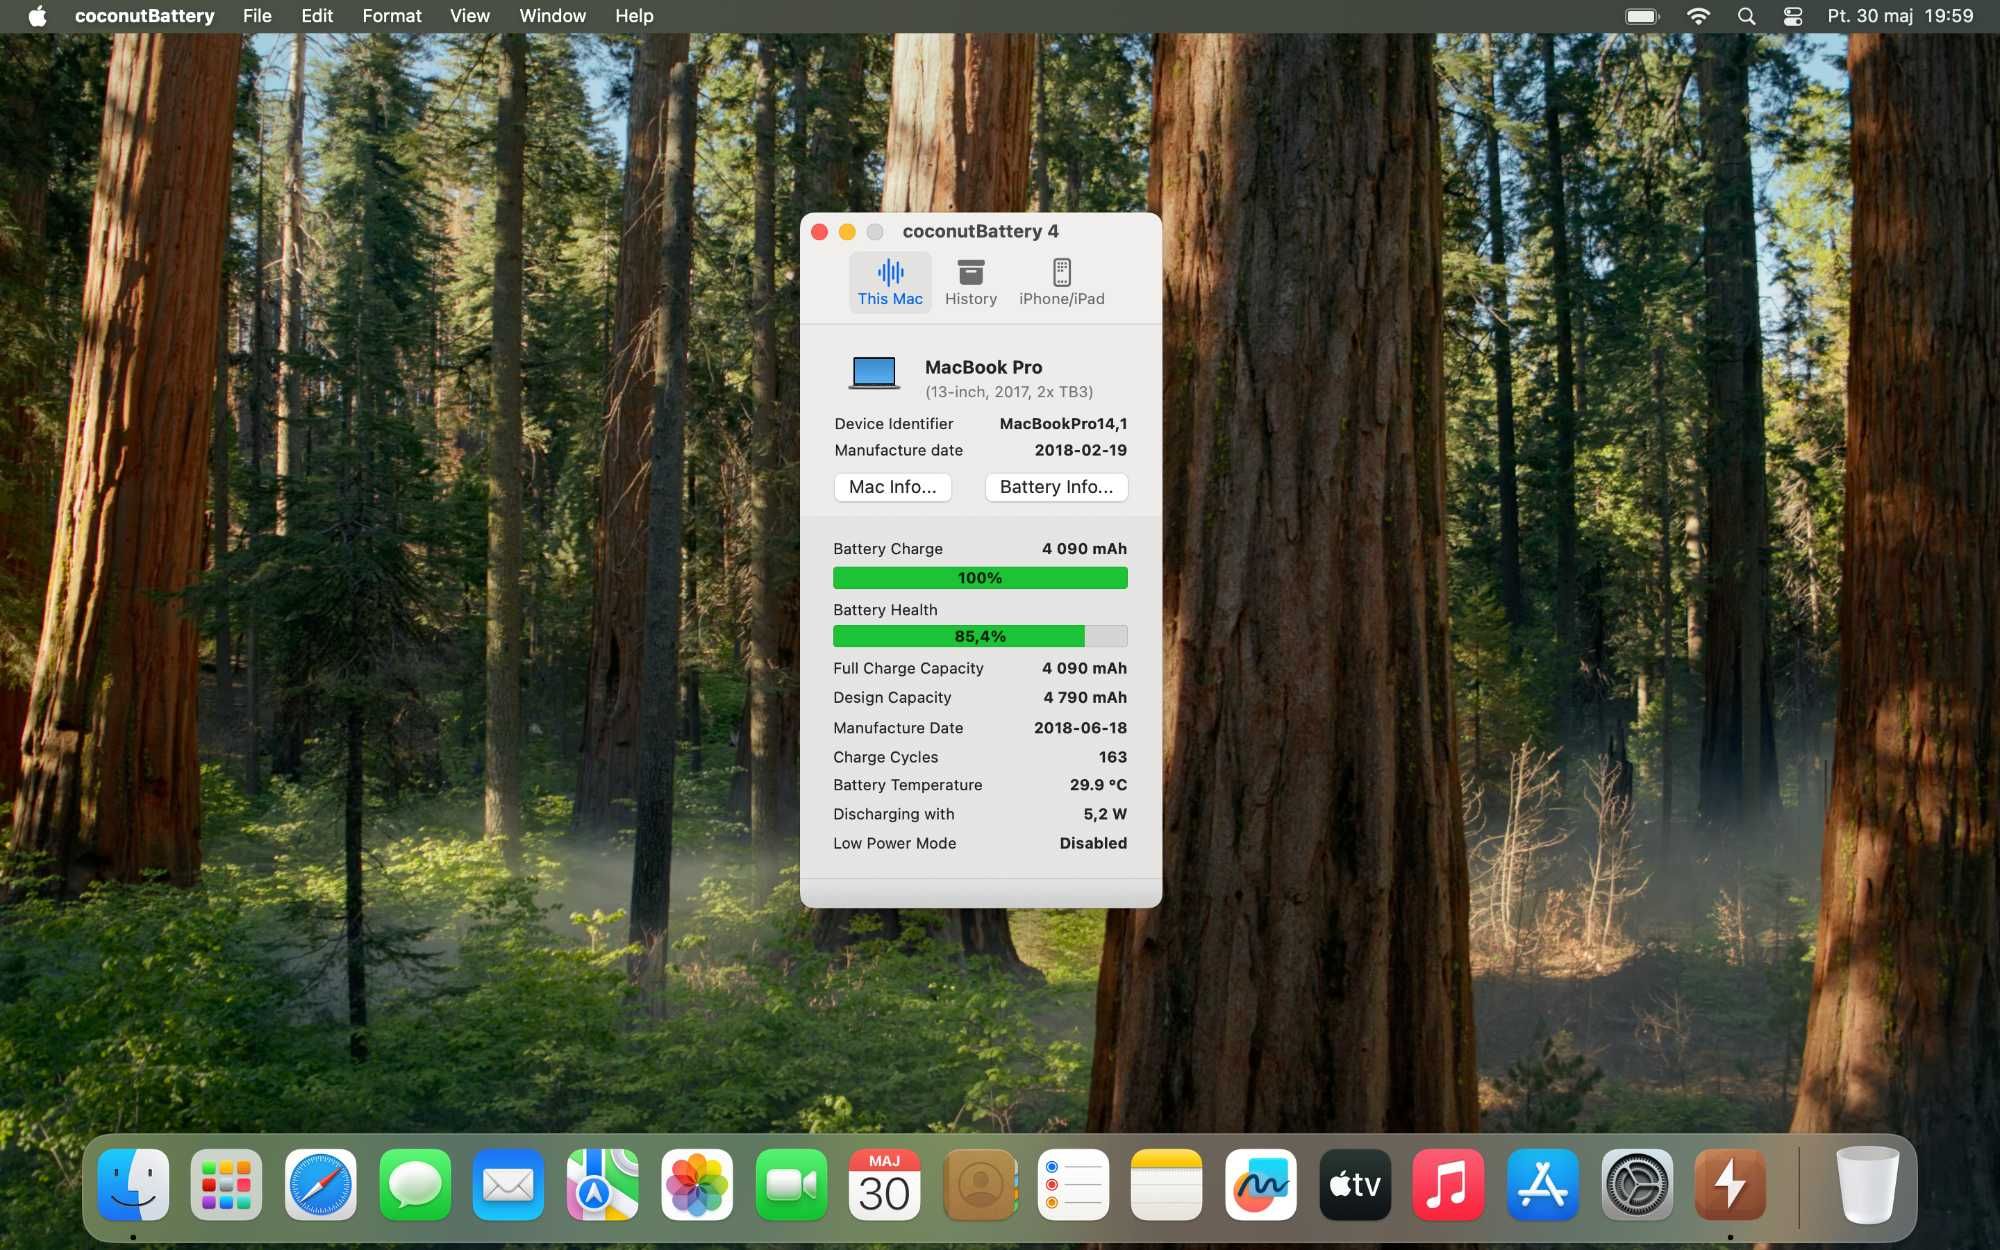Open Contacts from the Dock

[x=979, y=1185]
